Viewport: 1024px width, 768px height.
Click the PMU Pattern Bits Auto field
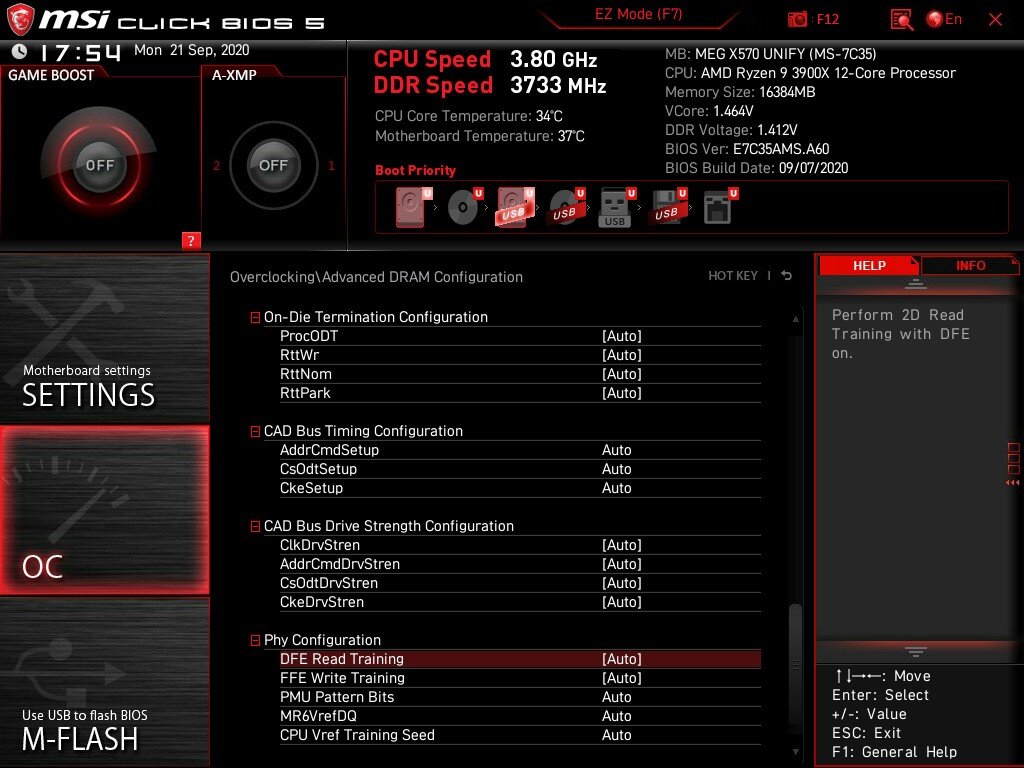616,697
